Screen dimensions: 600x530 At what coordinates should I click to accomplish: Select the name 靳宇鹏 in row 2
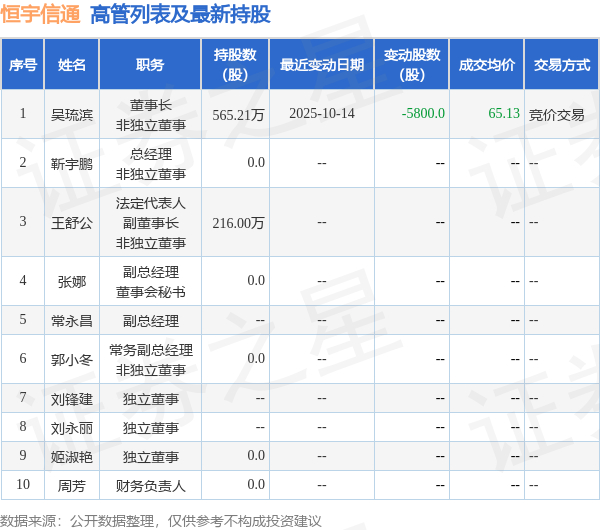click(72, 164)
